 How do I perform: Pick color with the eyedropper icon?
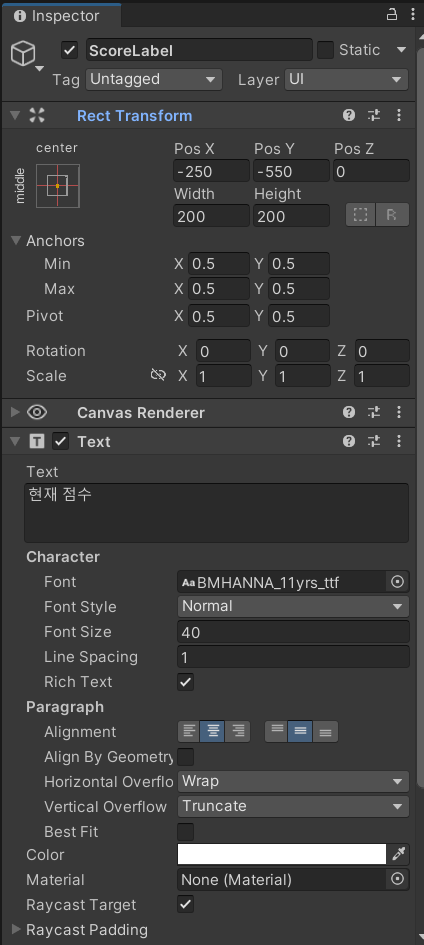[x=399, y=854]
